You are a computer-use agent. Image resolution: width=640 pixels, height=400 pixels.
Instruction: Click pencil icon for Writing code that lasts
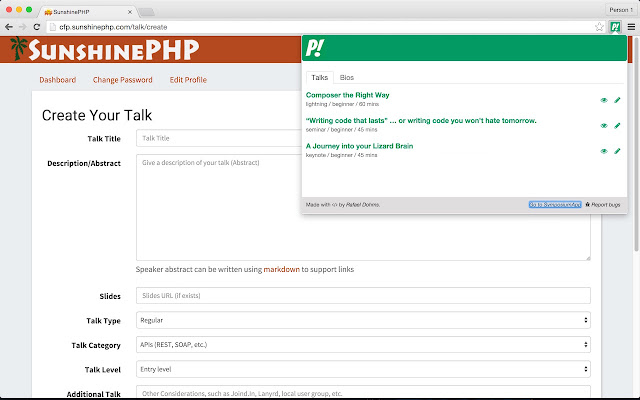[617, 125]
